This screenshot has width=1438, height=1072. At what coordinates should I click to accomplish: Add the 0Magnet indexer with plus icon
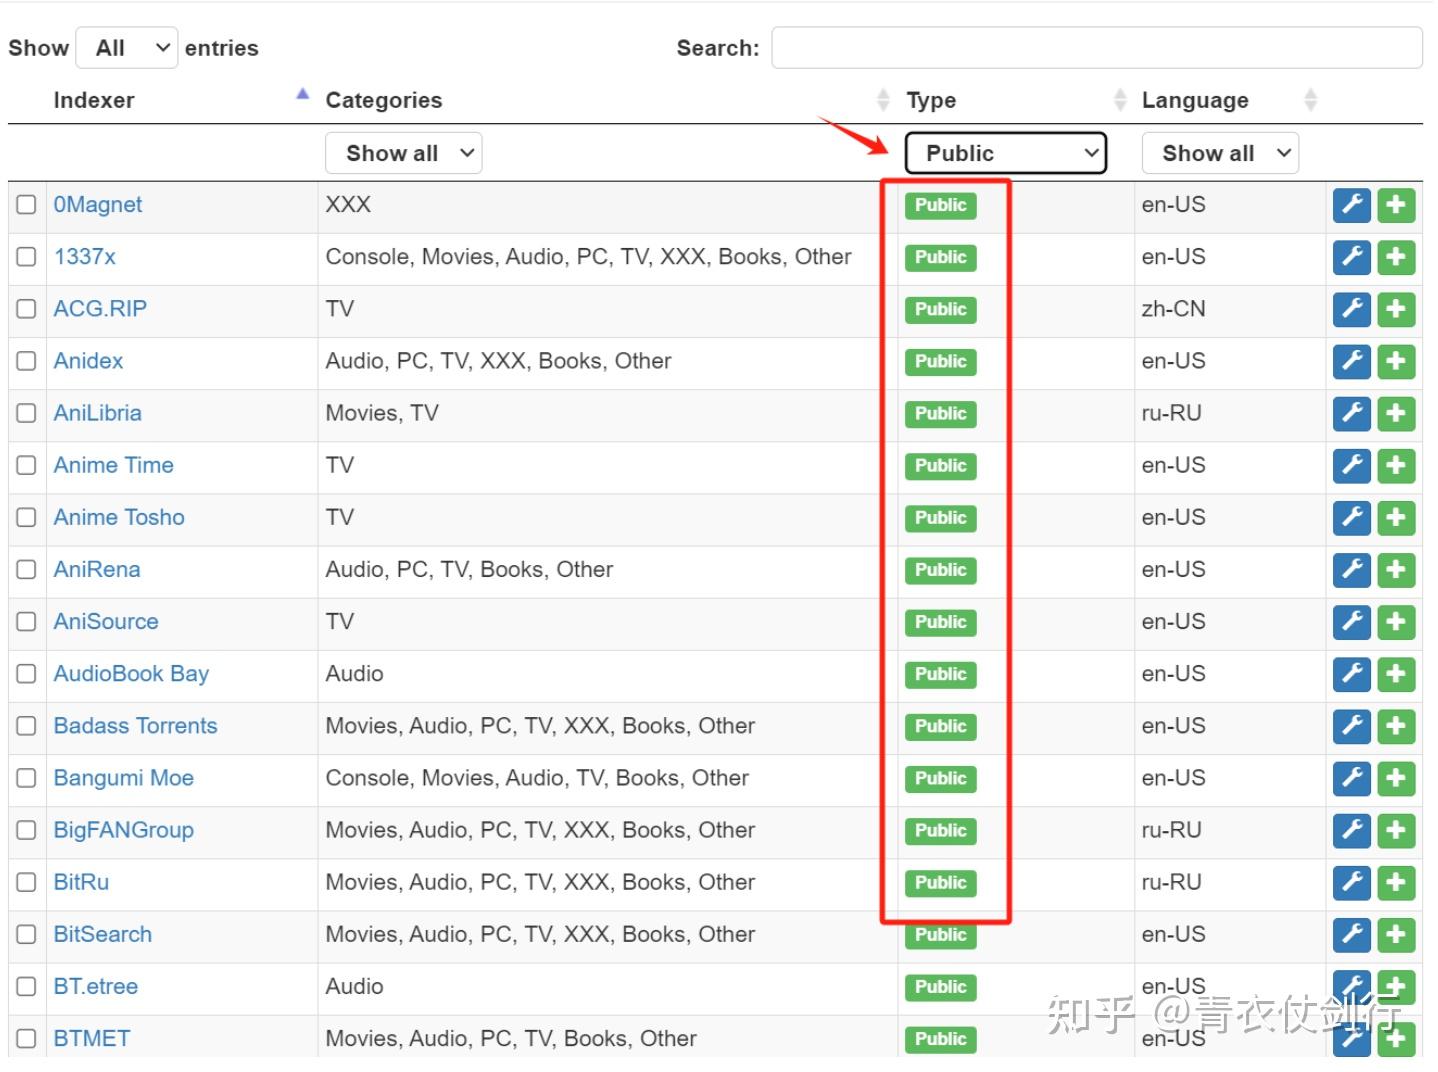(1396, 205)
